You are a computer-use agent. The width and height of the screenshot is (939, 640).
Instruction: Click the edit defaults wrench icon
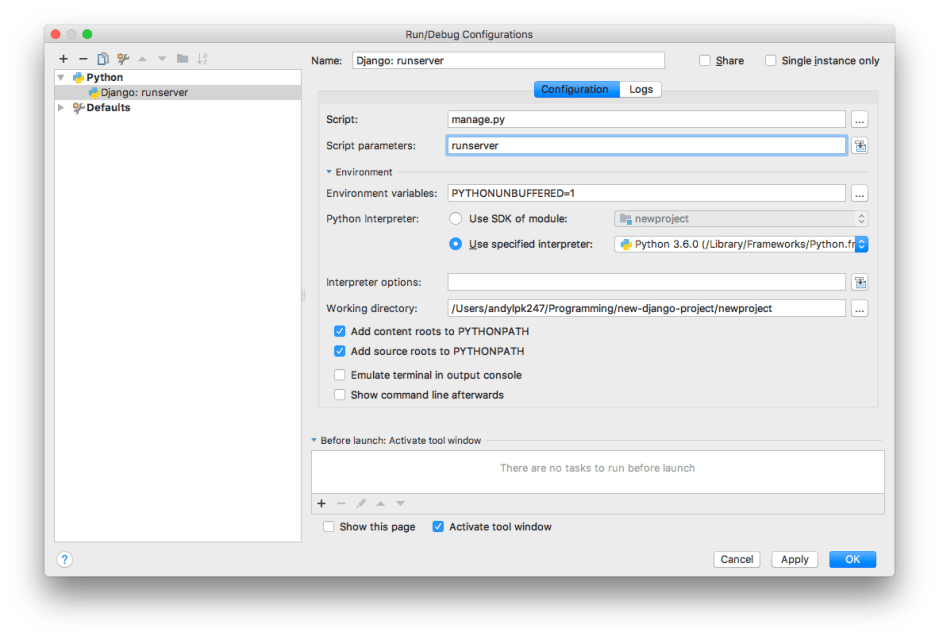pyautogui.click(x=123, y=59)
